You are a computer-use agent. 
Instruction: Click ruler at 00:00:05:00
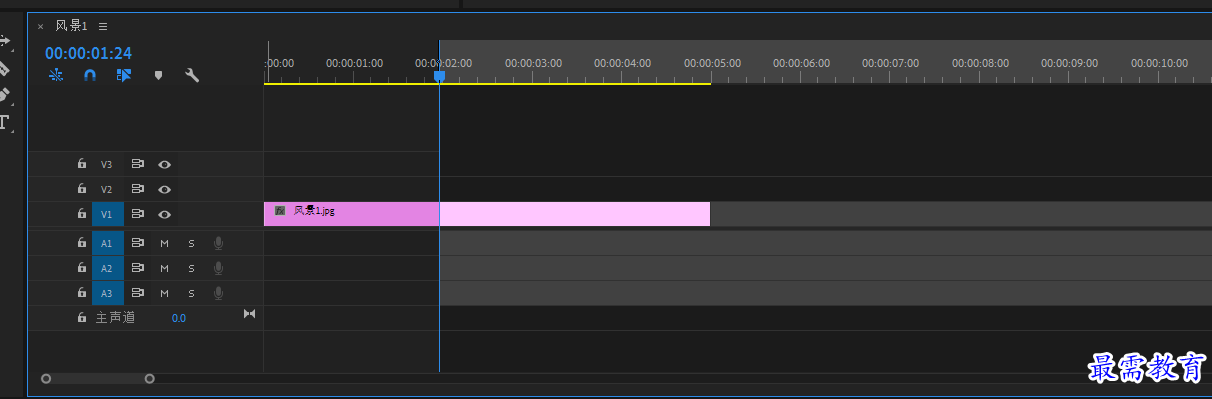711,63
